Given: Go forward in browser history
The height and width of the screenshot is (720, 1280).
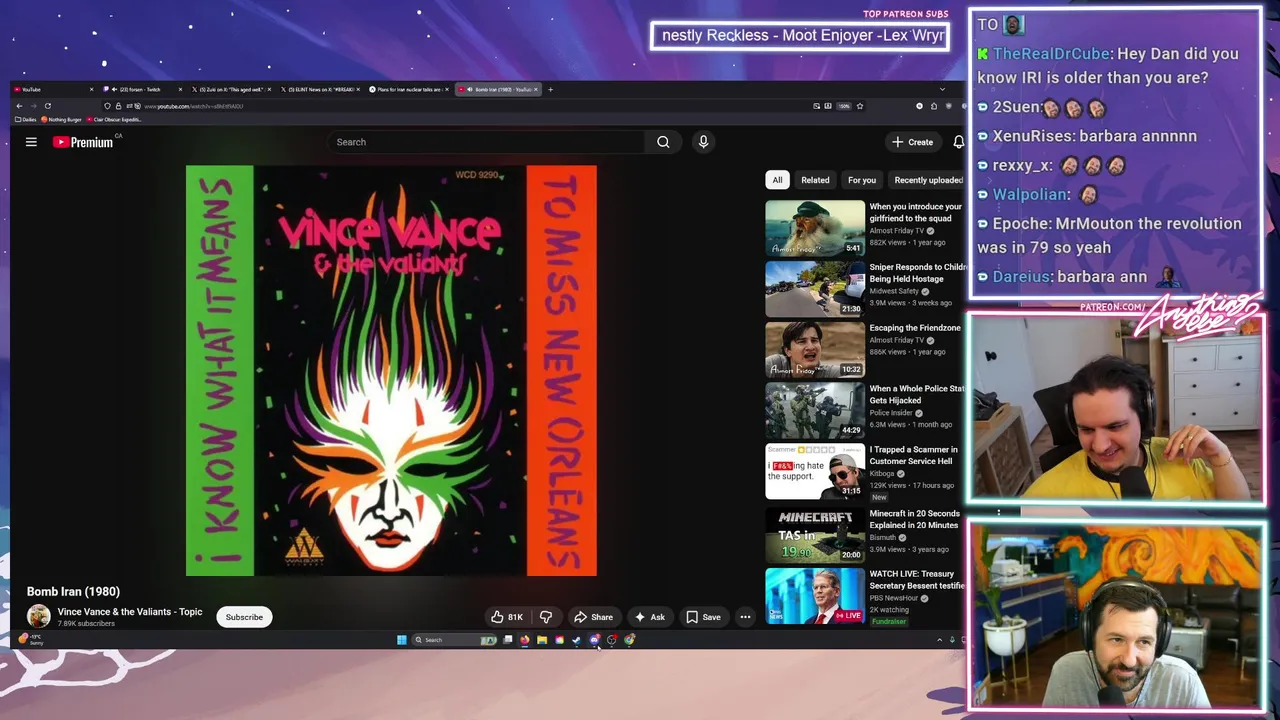Looking at the screenshot, I should 33,106.
